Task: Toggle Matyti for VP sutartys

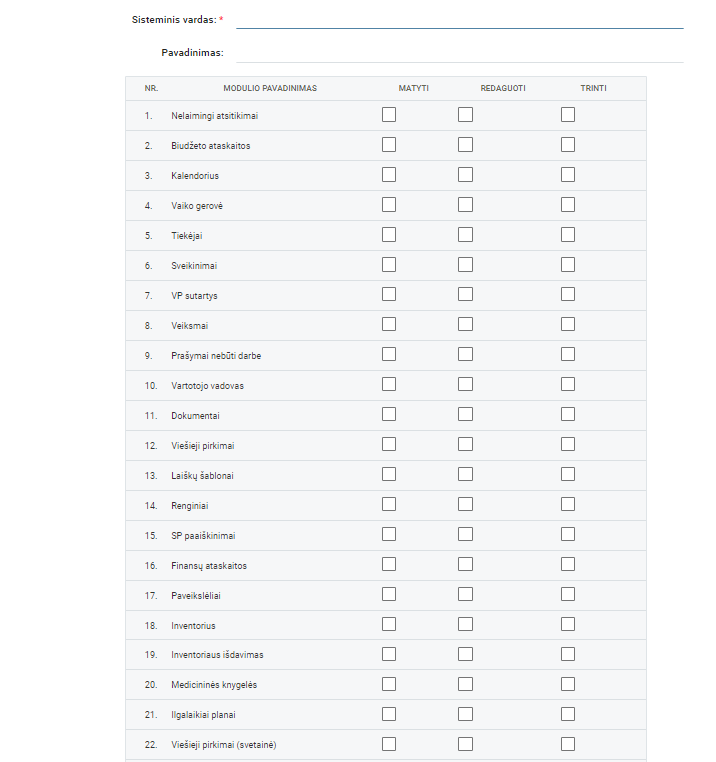Action: (389, 295)
